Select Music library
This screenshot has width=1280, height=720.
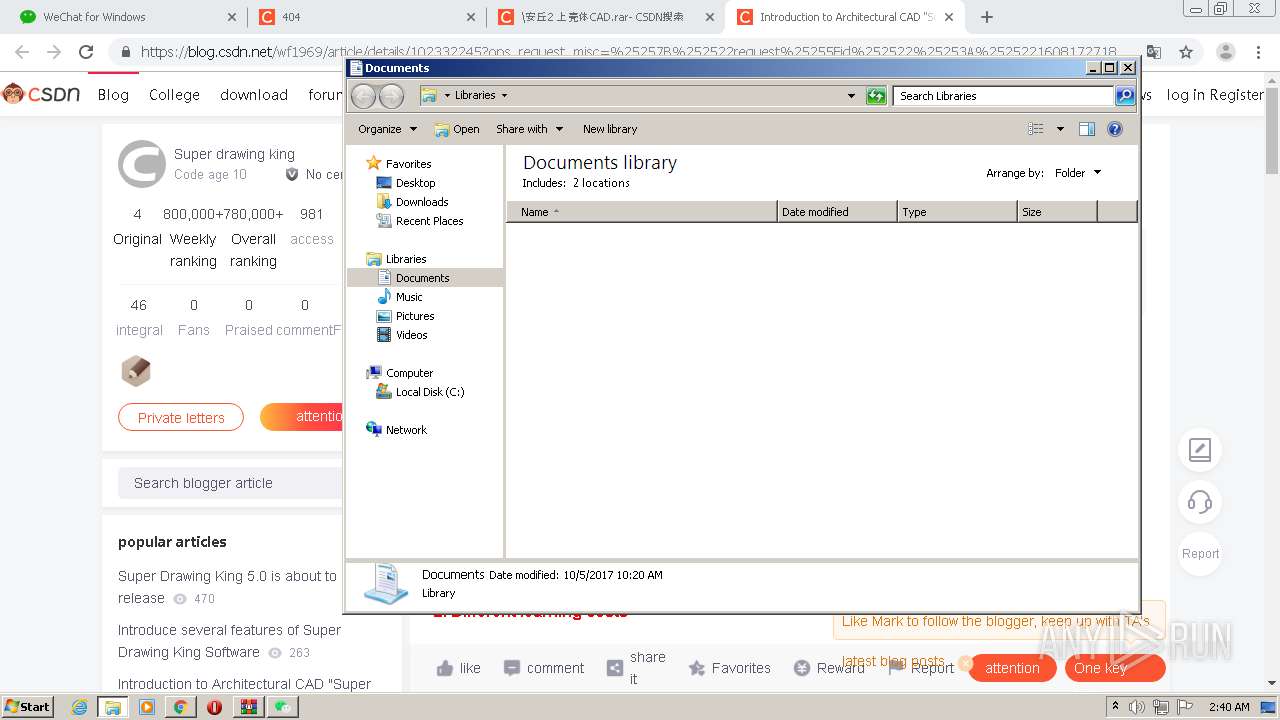tap(409, 297)
